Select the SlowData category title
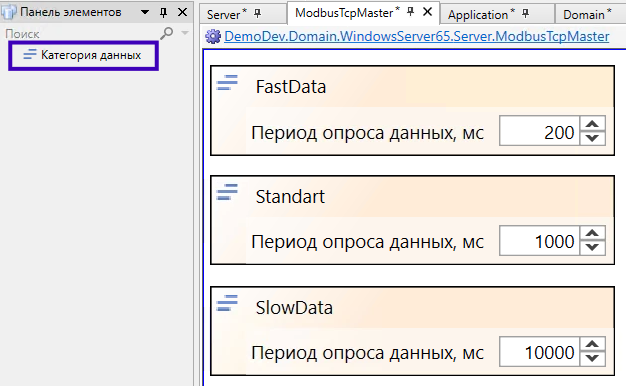This screenshot has width=626, height=386. point(294,307)
